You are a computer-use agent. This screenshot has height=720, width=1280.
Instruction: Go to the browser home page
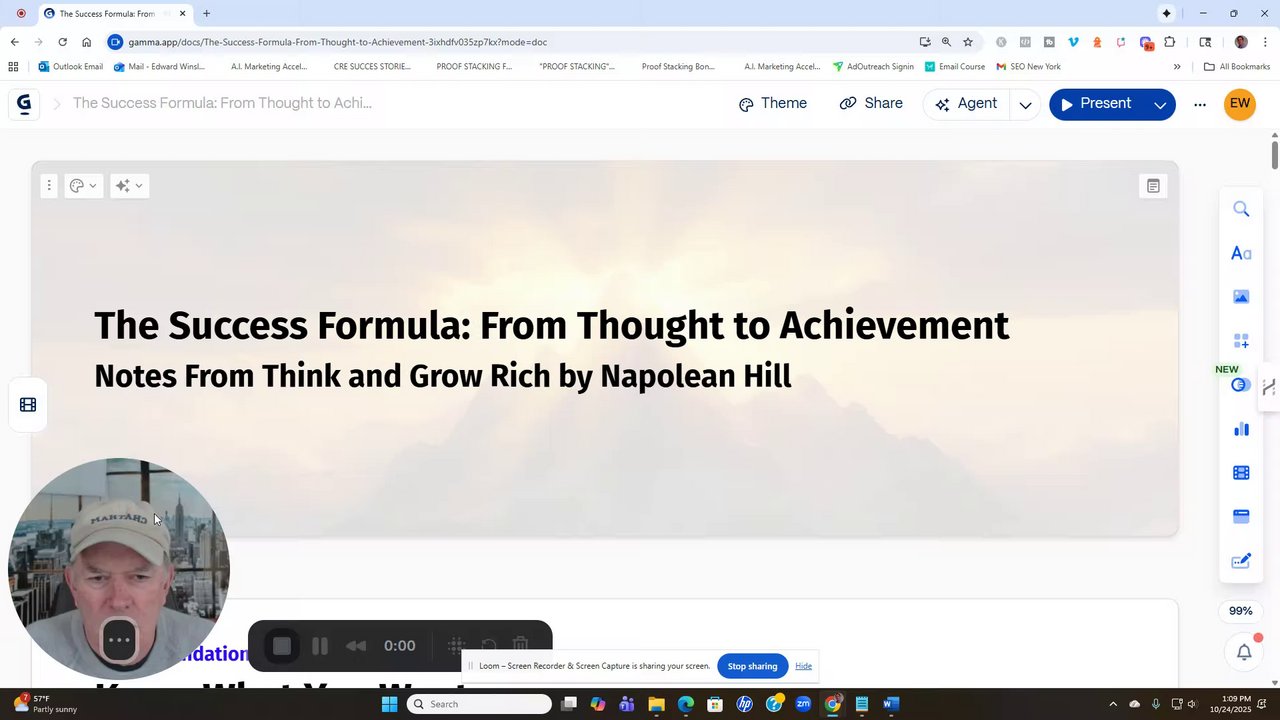point(86,42)
